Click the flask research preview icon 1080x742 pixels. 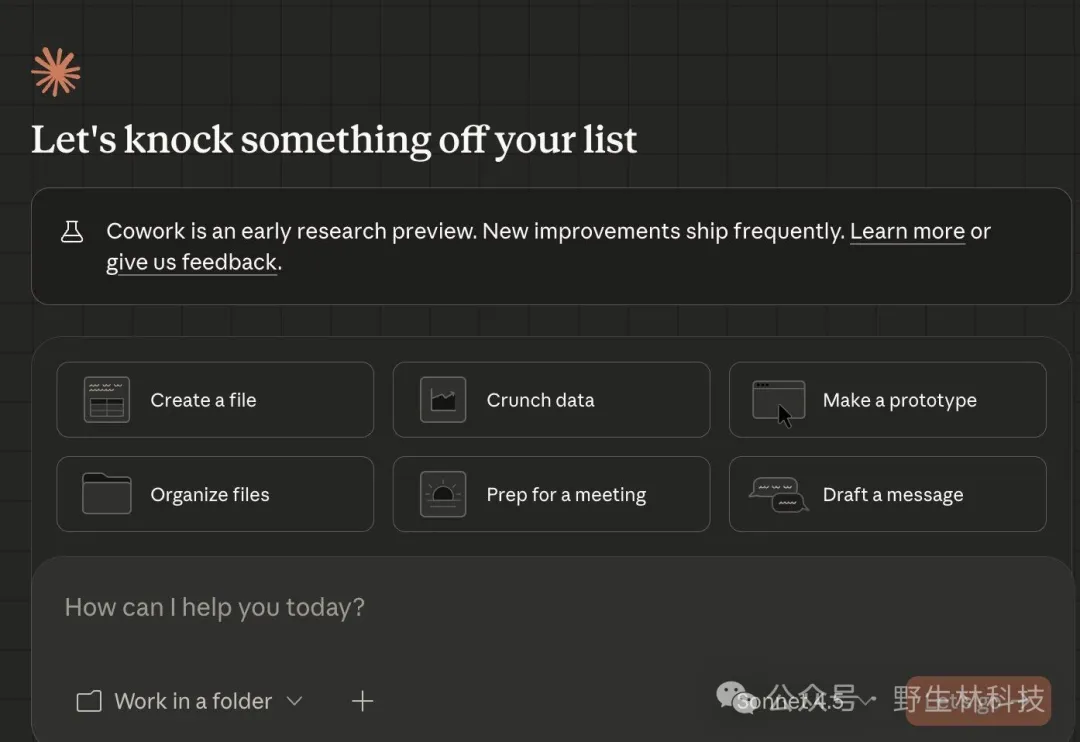tap(72, 232)
